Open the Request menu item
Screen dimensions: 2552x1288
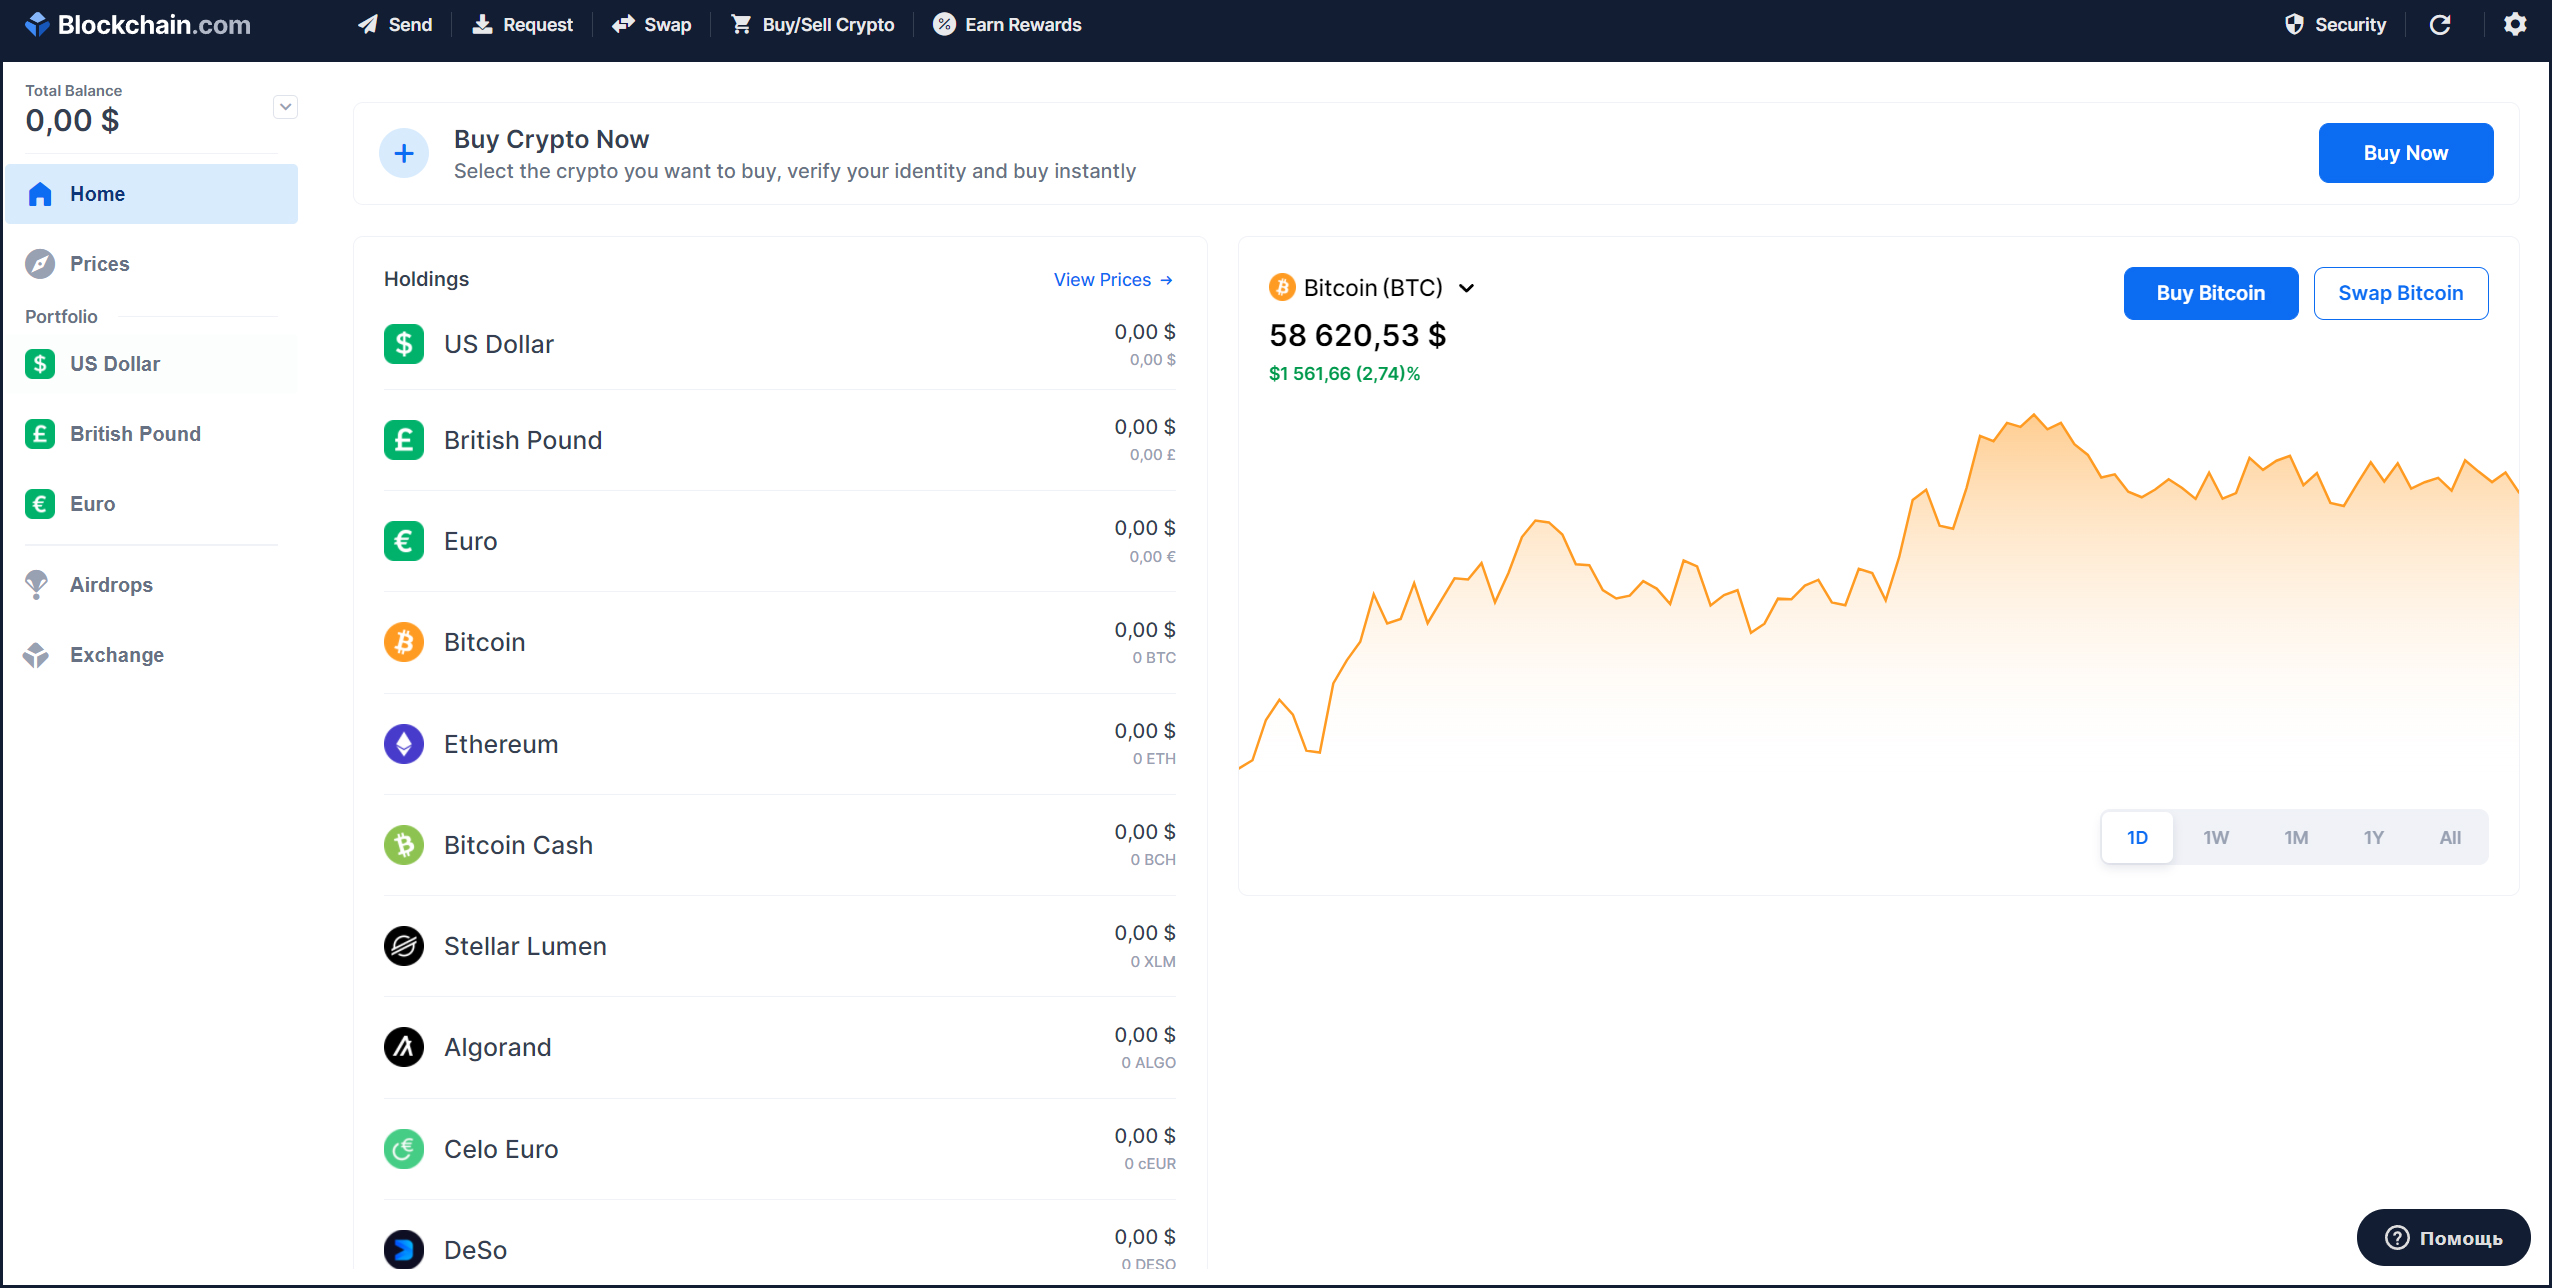coord(522,24)
